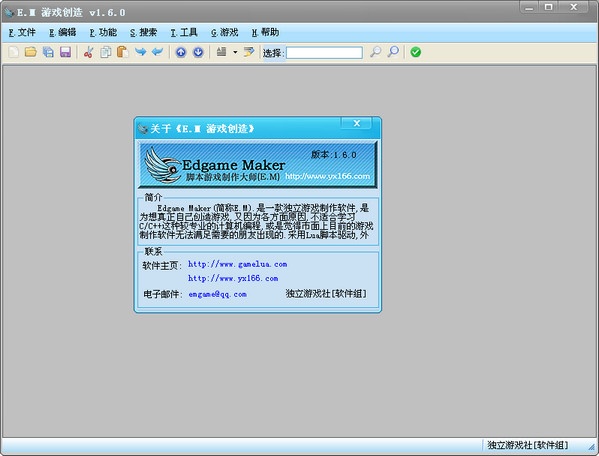Open the http://www.yx166.com contact link
This screenshot has height=456, width=599.
click(233, 278)
